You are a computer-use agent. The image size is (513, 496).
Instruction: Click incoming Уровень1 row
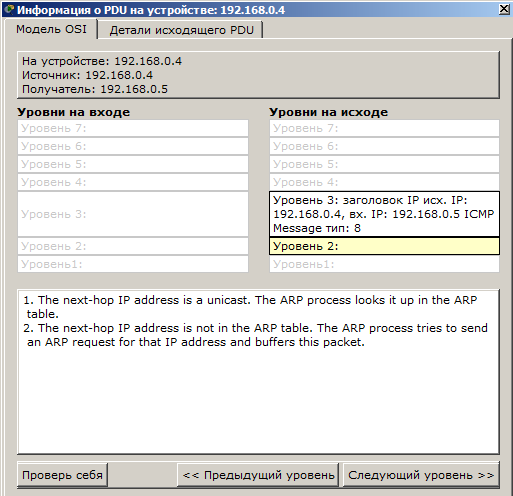pos(133,264)
